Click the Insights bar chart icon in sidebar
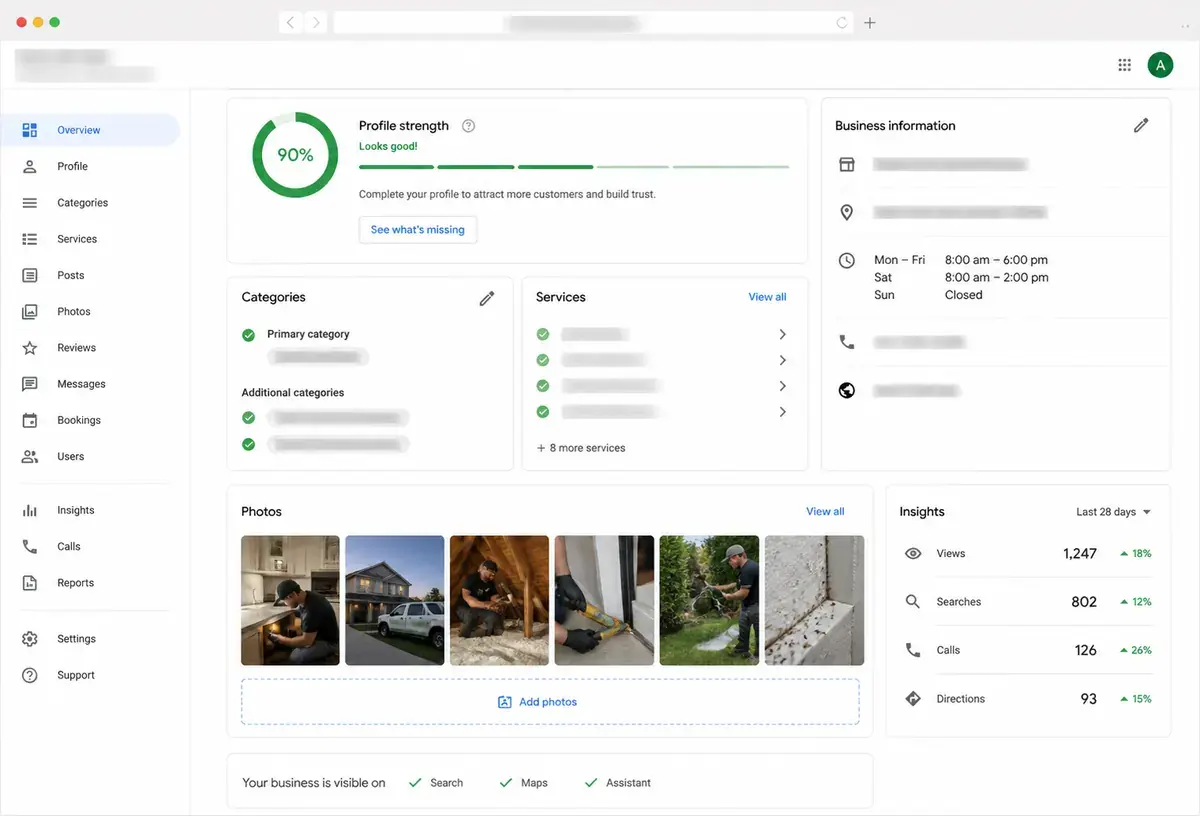This screenshot has height=816, width=1200. coord(30,510)
